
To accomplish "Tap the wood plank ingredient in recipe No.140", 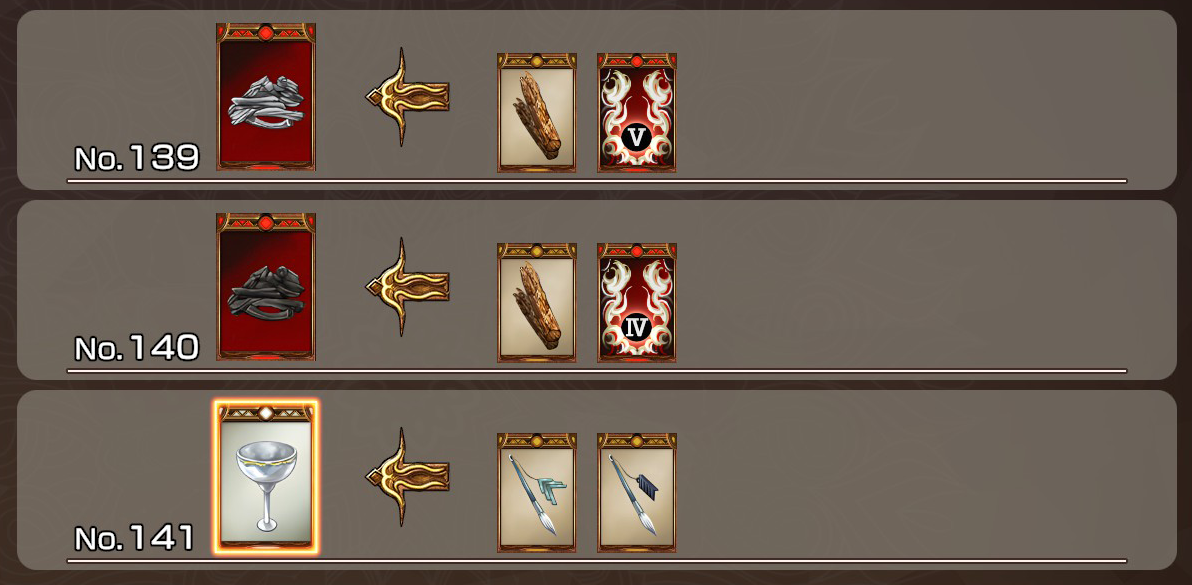I will pyautogui.click(x=537, y=302).
